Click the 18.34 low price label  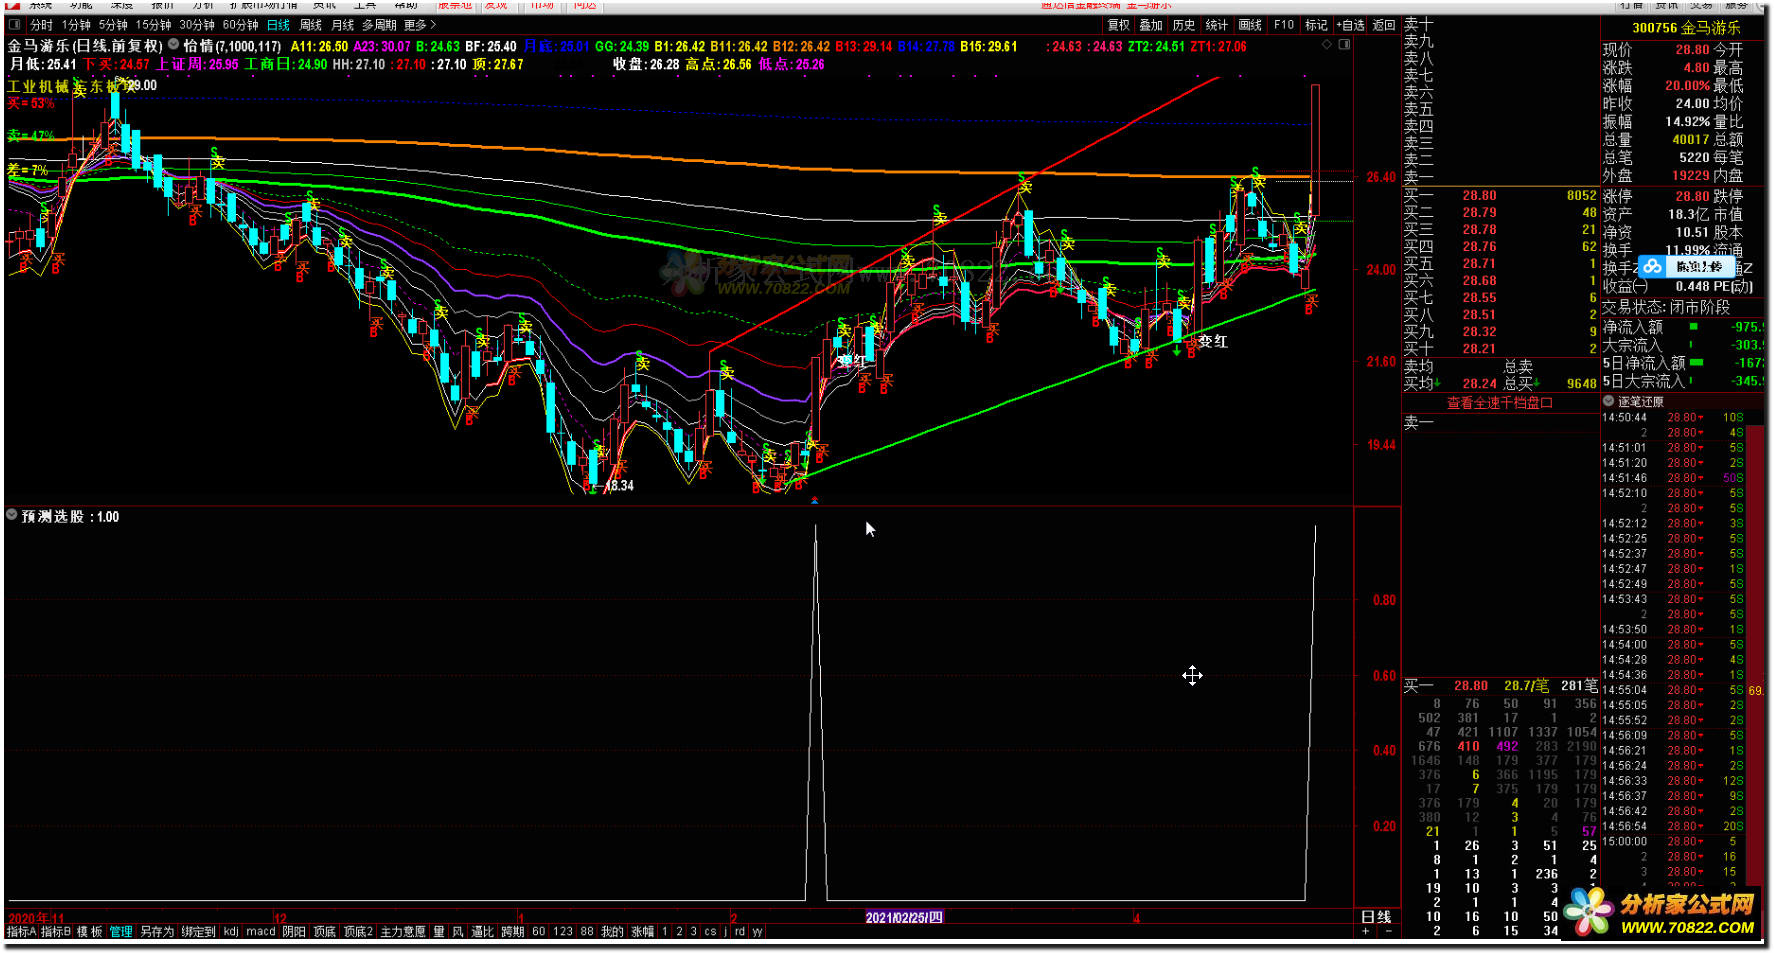point(620,485)
